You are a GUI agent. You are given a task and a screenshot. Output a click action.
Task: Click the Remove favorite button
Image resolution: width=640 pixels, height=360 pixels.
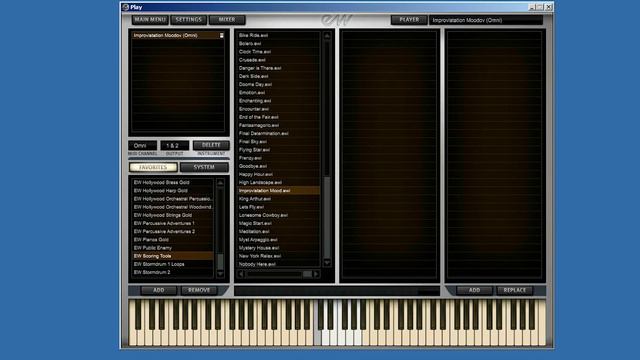[199, 290]
